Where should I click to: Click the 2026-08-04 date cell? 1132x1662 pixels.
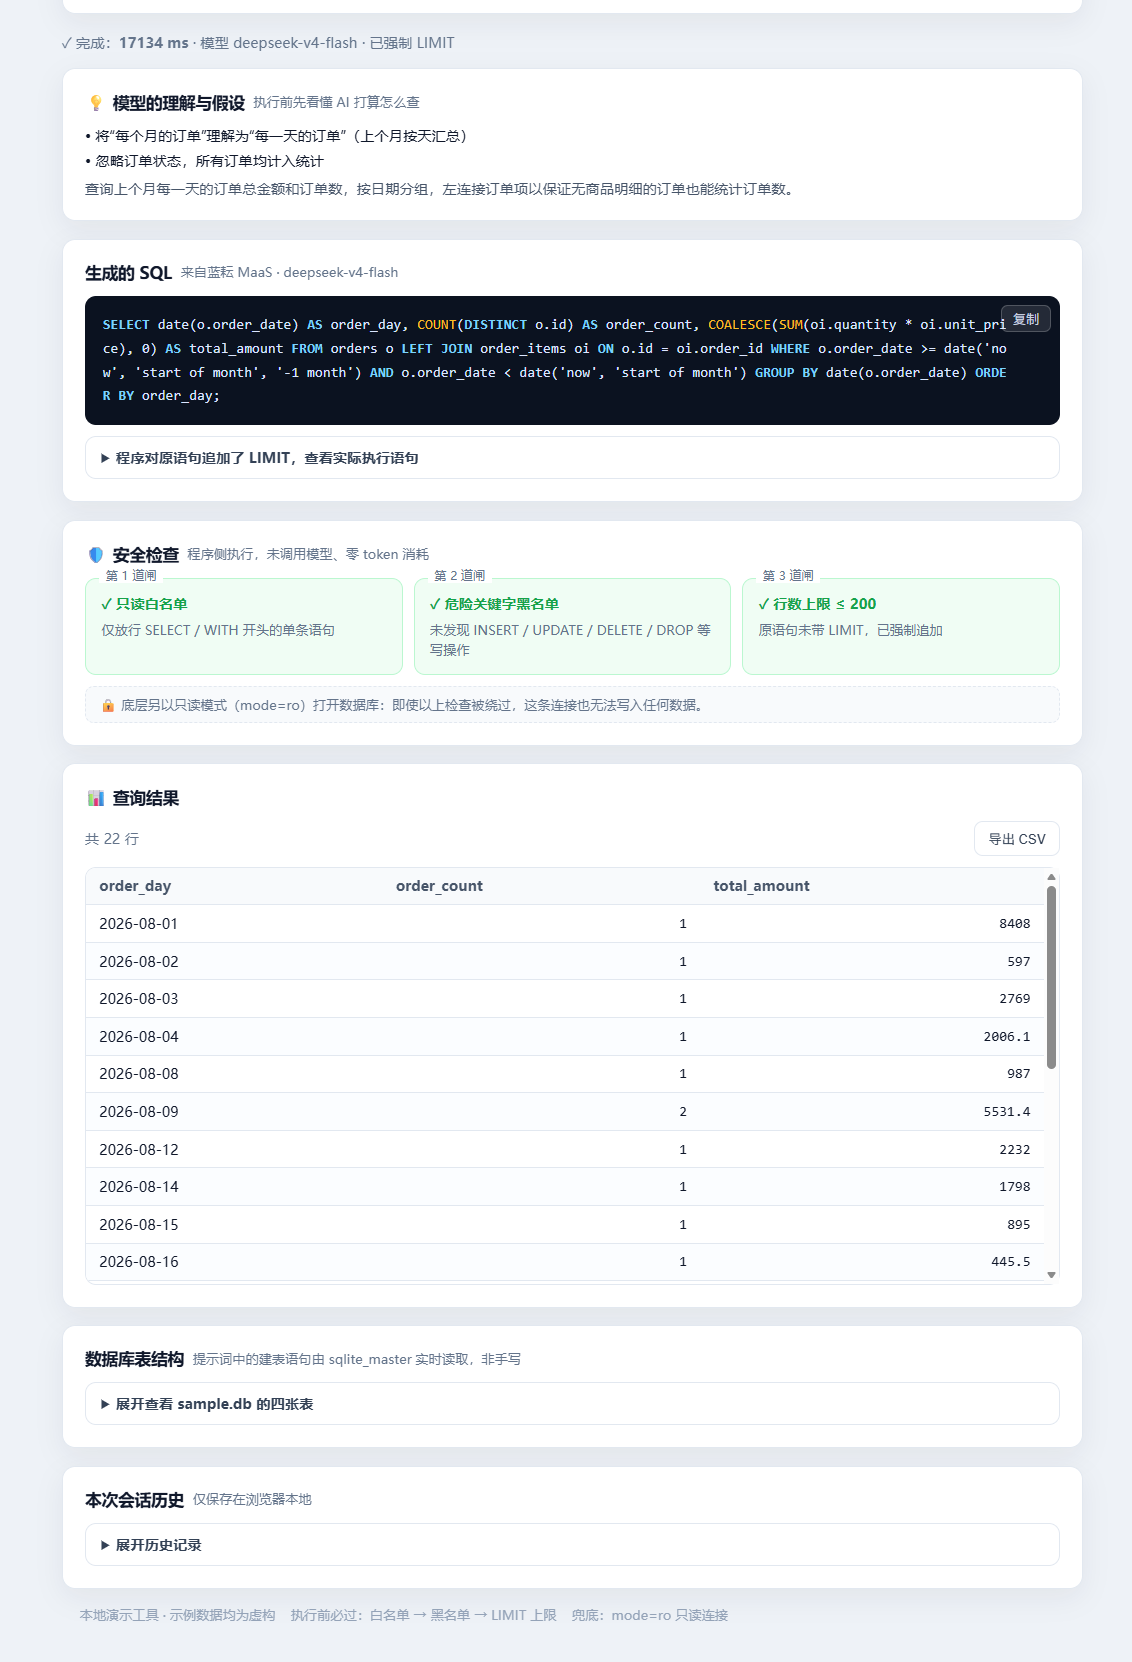click(139, 1037)
